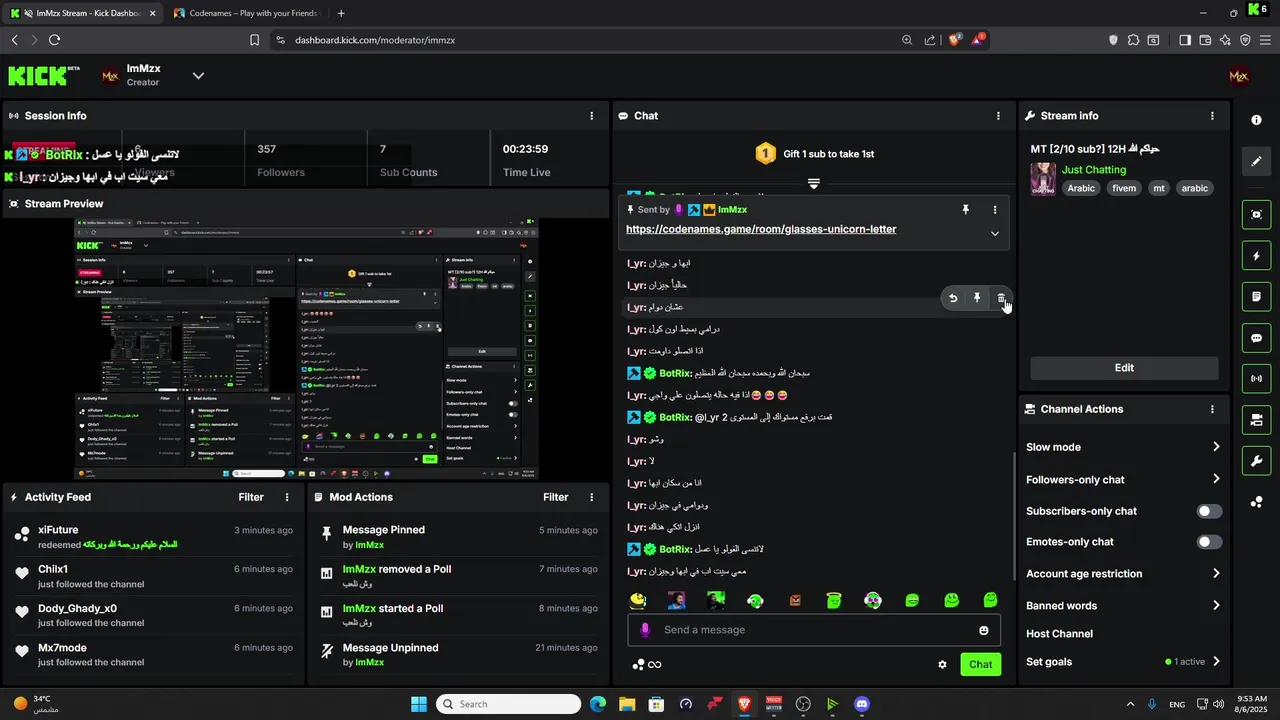Open Brave Leo AI sparkle icon

click(1226, 40)
